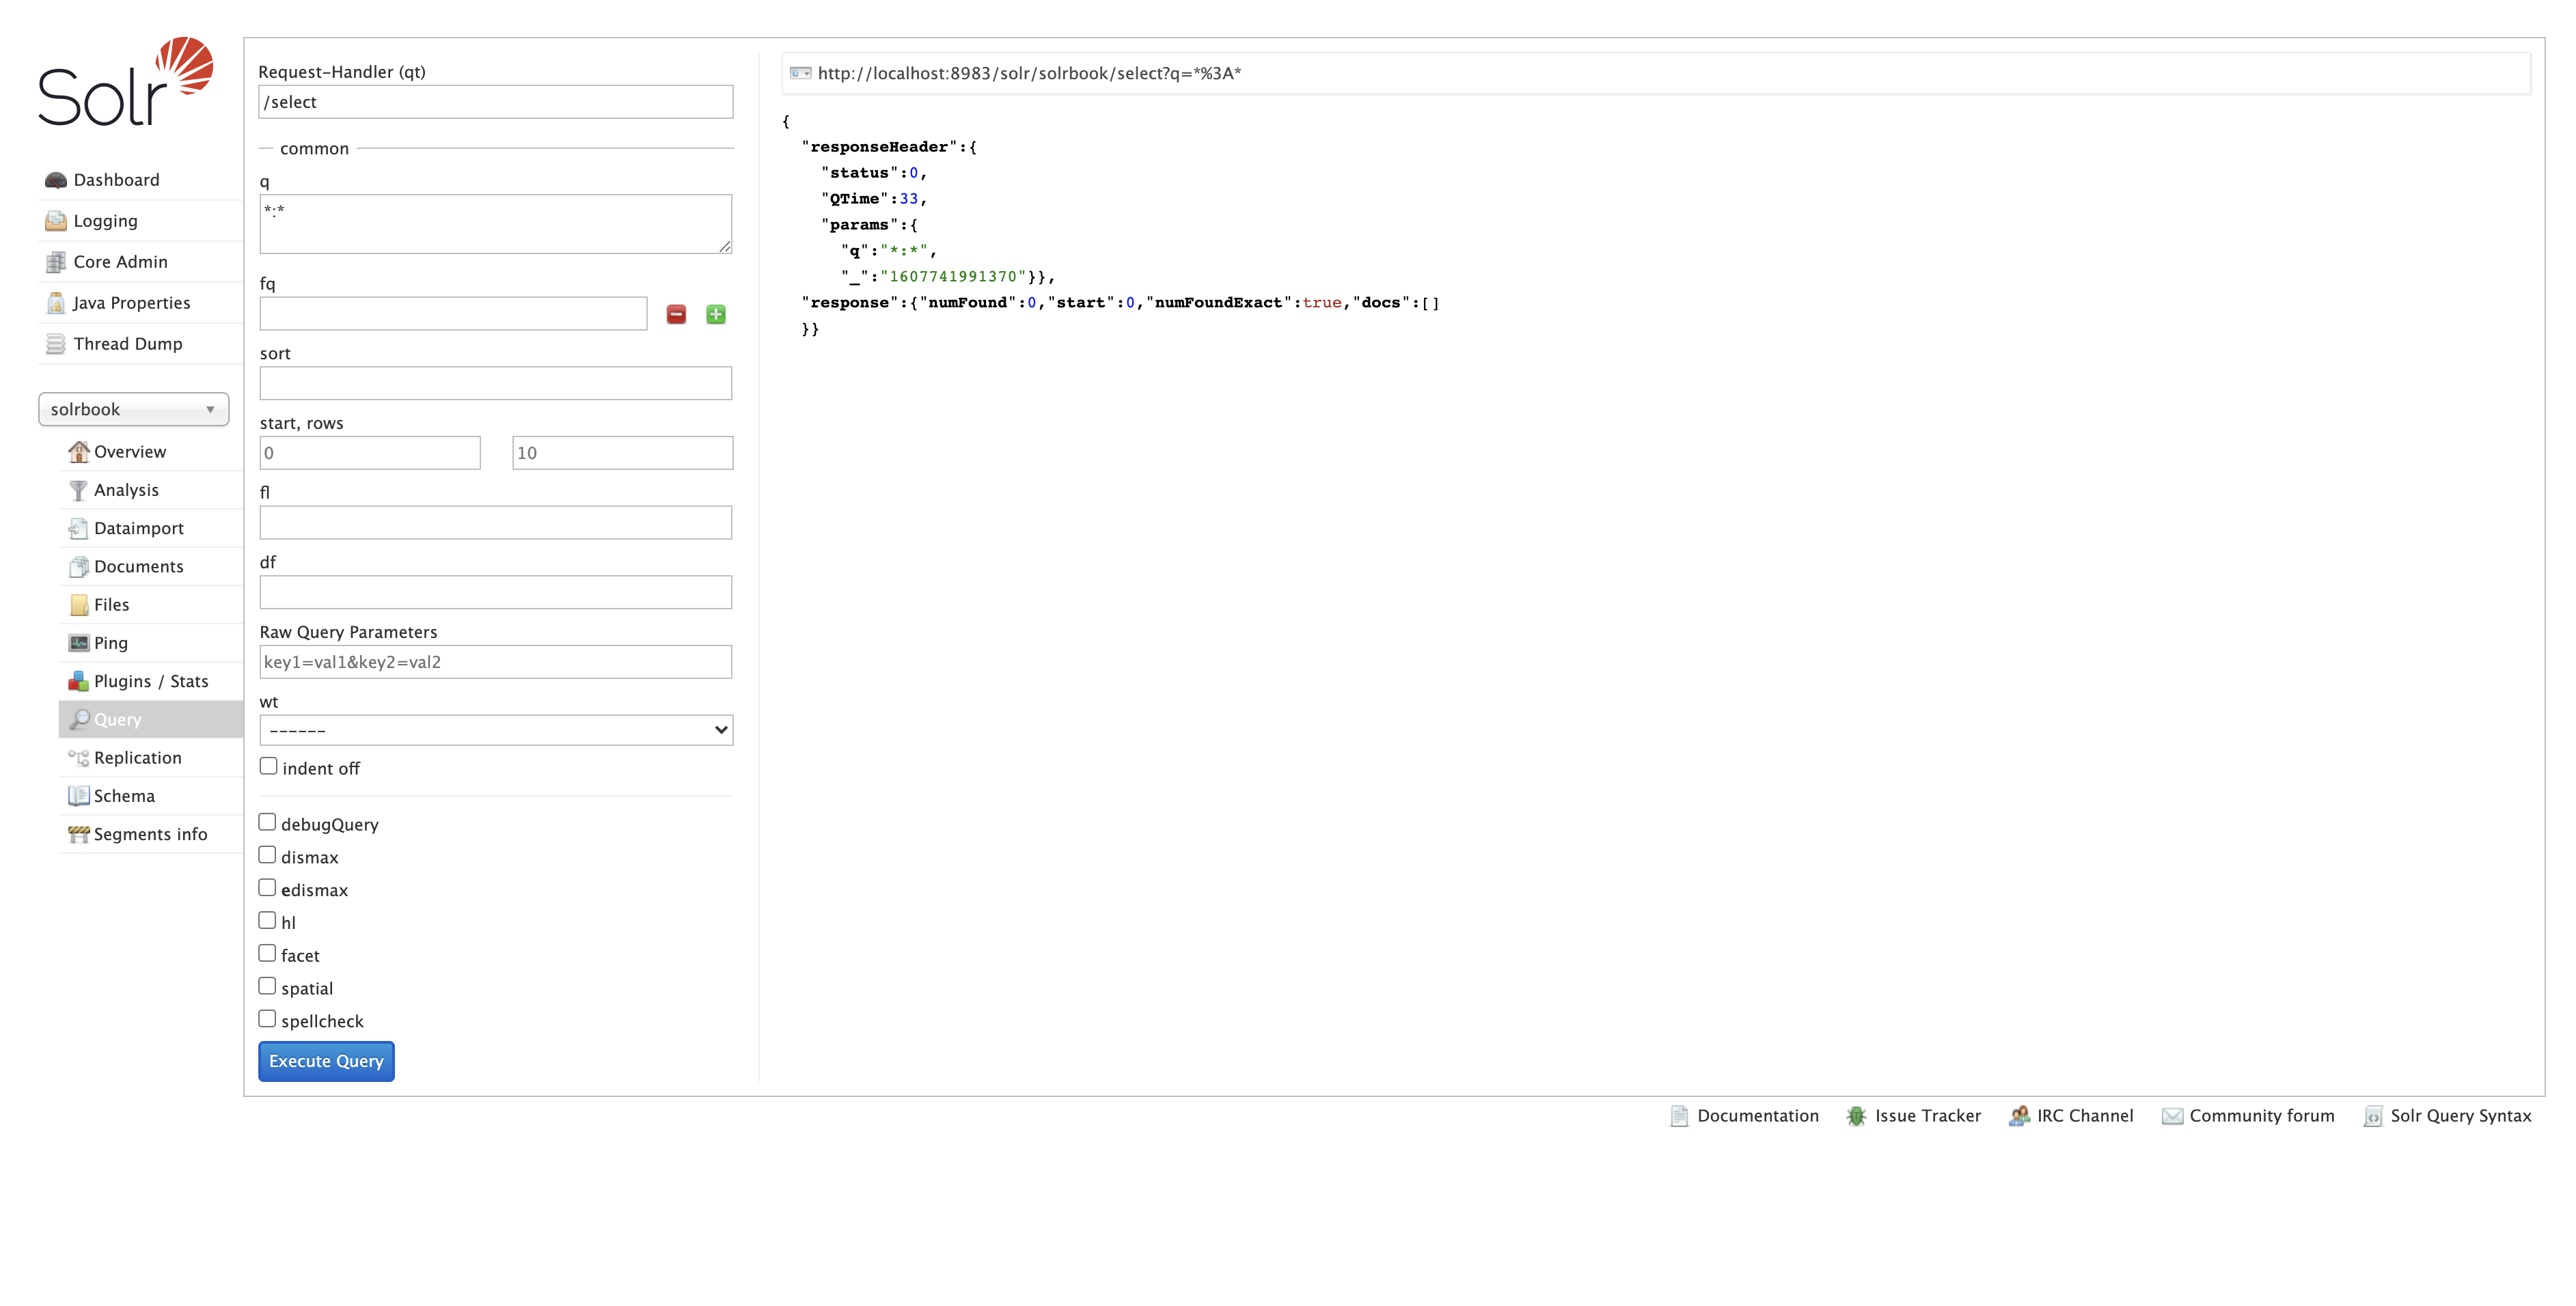
Task: Click the df default field input
Action: point(496,592)
